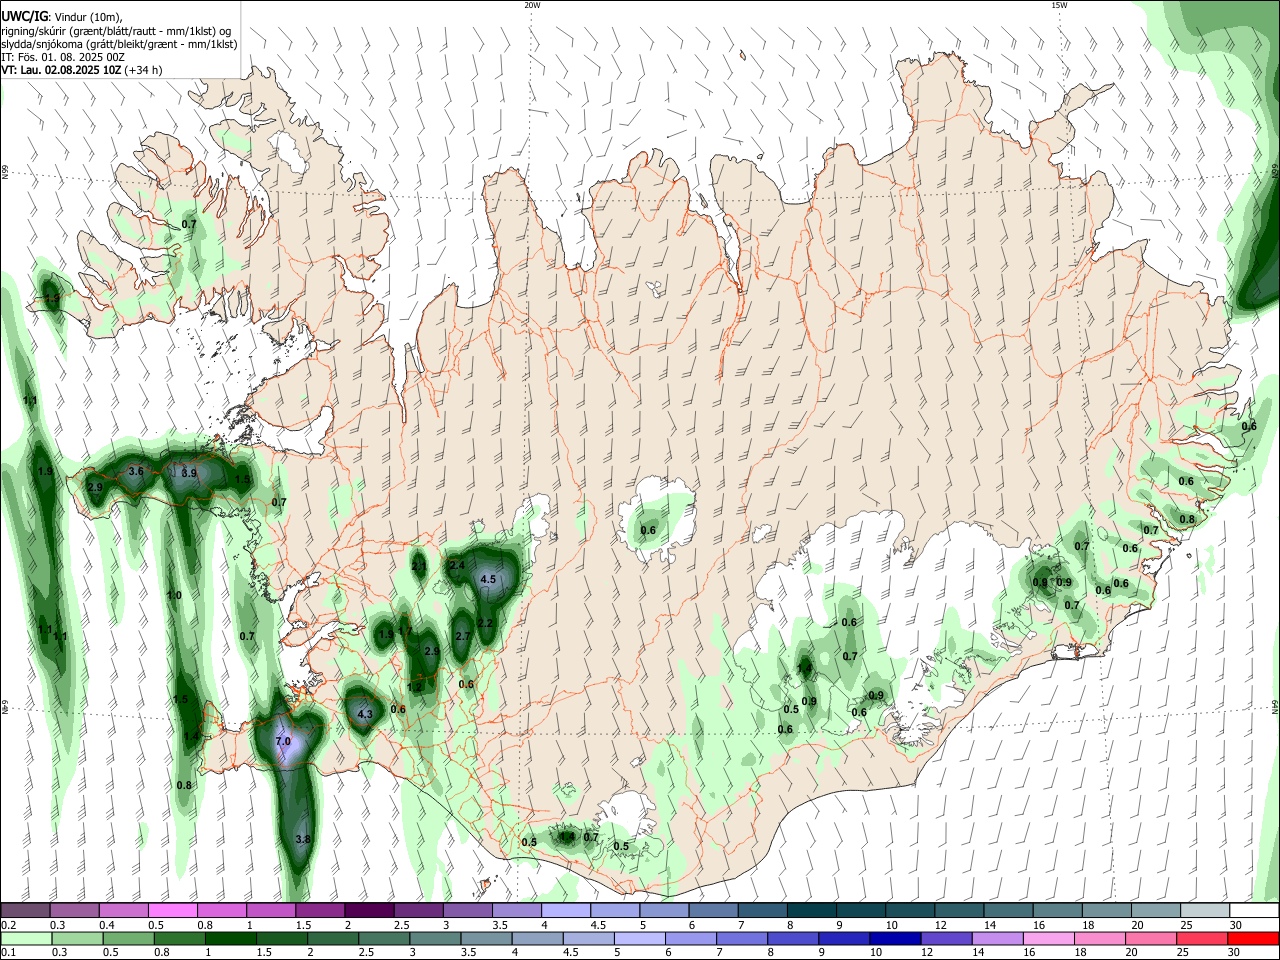The image size is (1280, 960).
Task: Click the bright pink 0.5 swatch in top legend
Action: click(172, 911)
